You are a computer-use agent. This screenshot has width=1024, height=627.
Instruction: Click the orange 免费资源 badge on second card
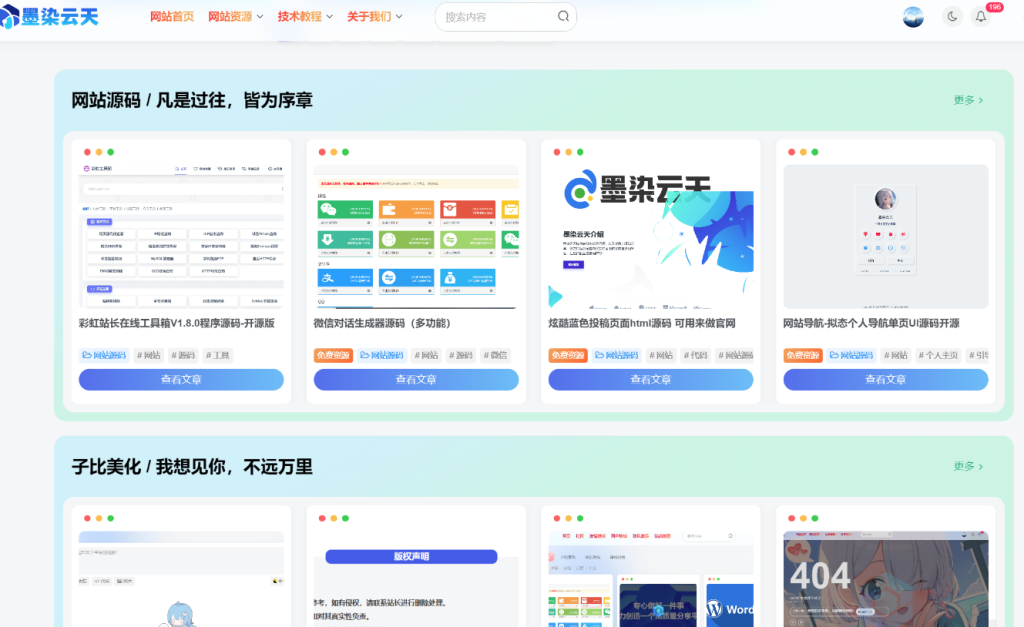click(333, 355)
